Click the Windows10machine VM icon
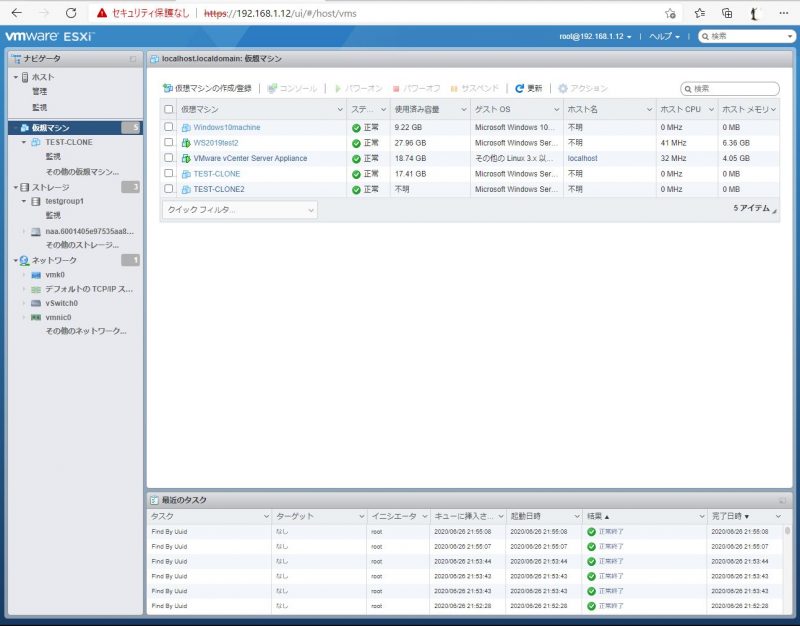Viewport: 800px width, 626px height. pyautogui.click(x=186, y=128)
